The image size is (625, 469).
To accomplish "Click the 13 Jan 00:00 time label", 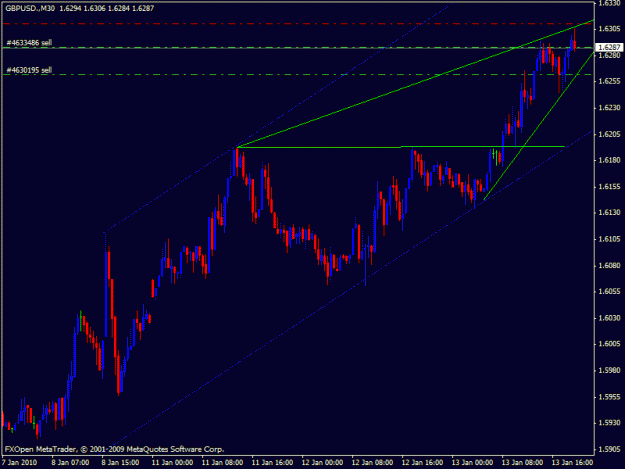I will (x=472, y=463).
